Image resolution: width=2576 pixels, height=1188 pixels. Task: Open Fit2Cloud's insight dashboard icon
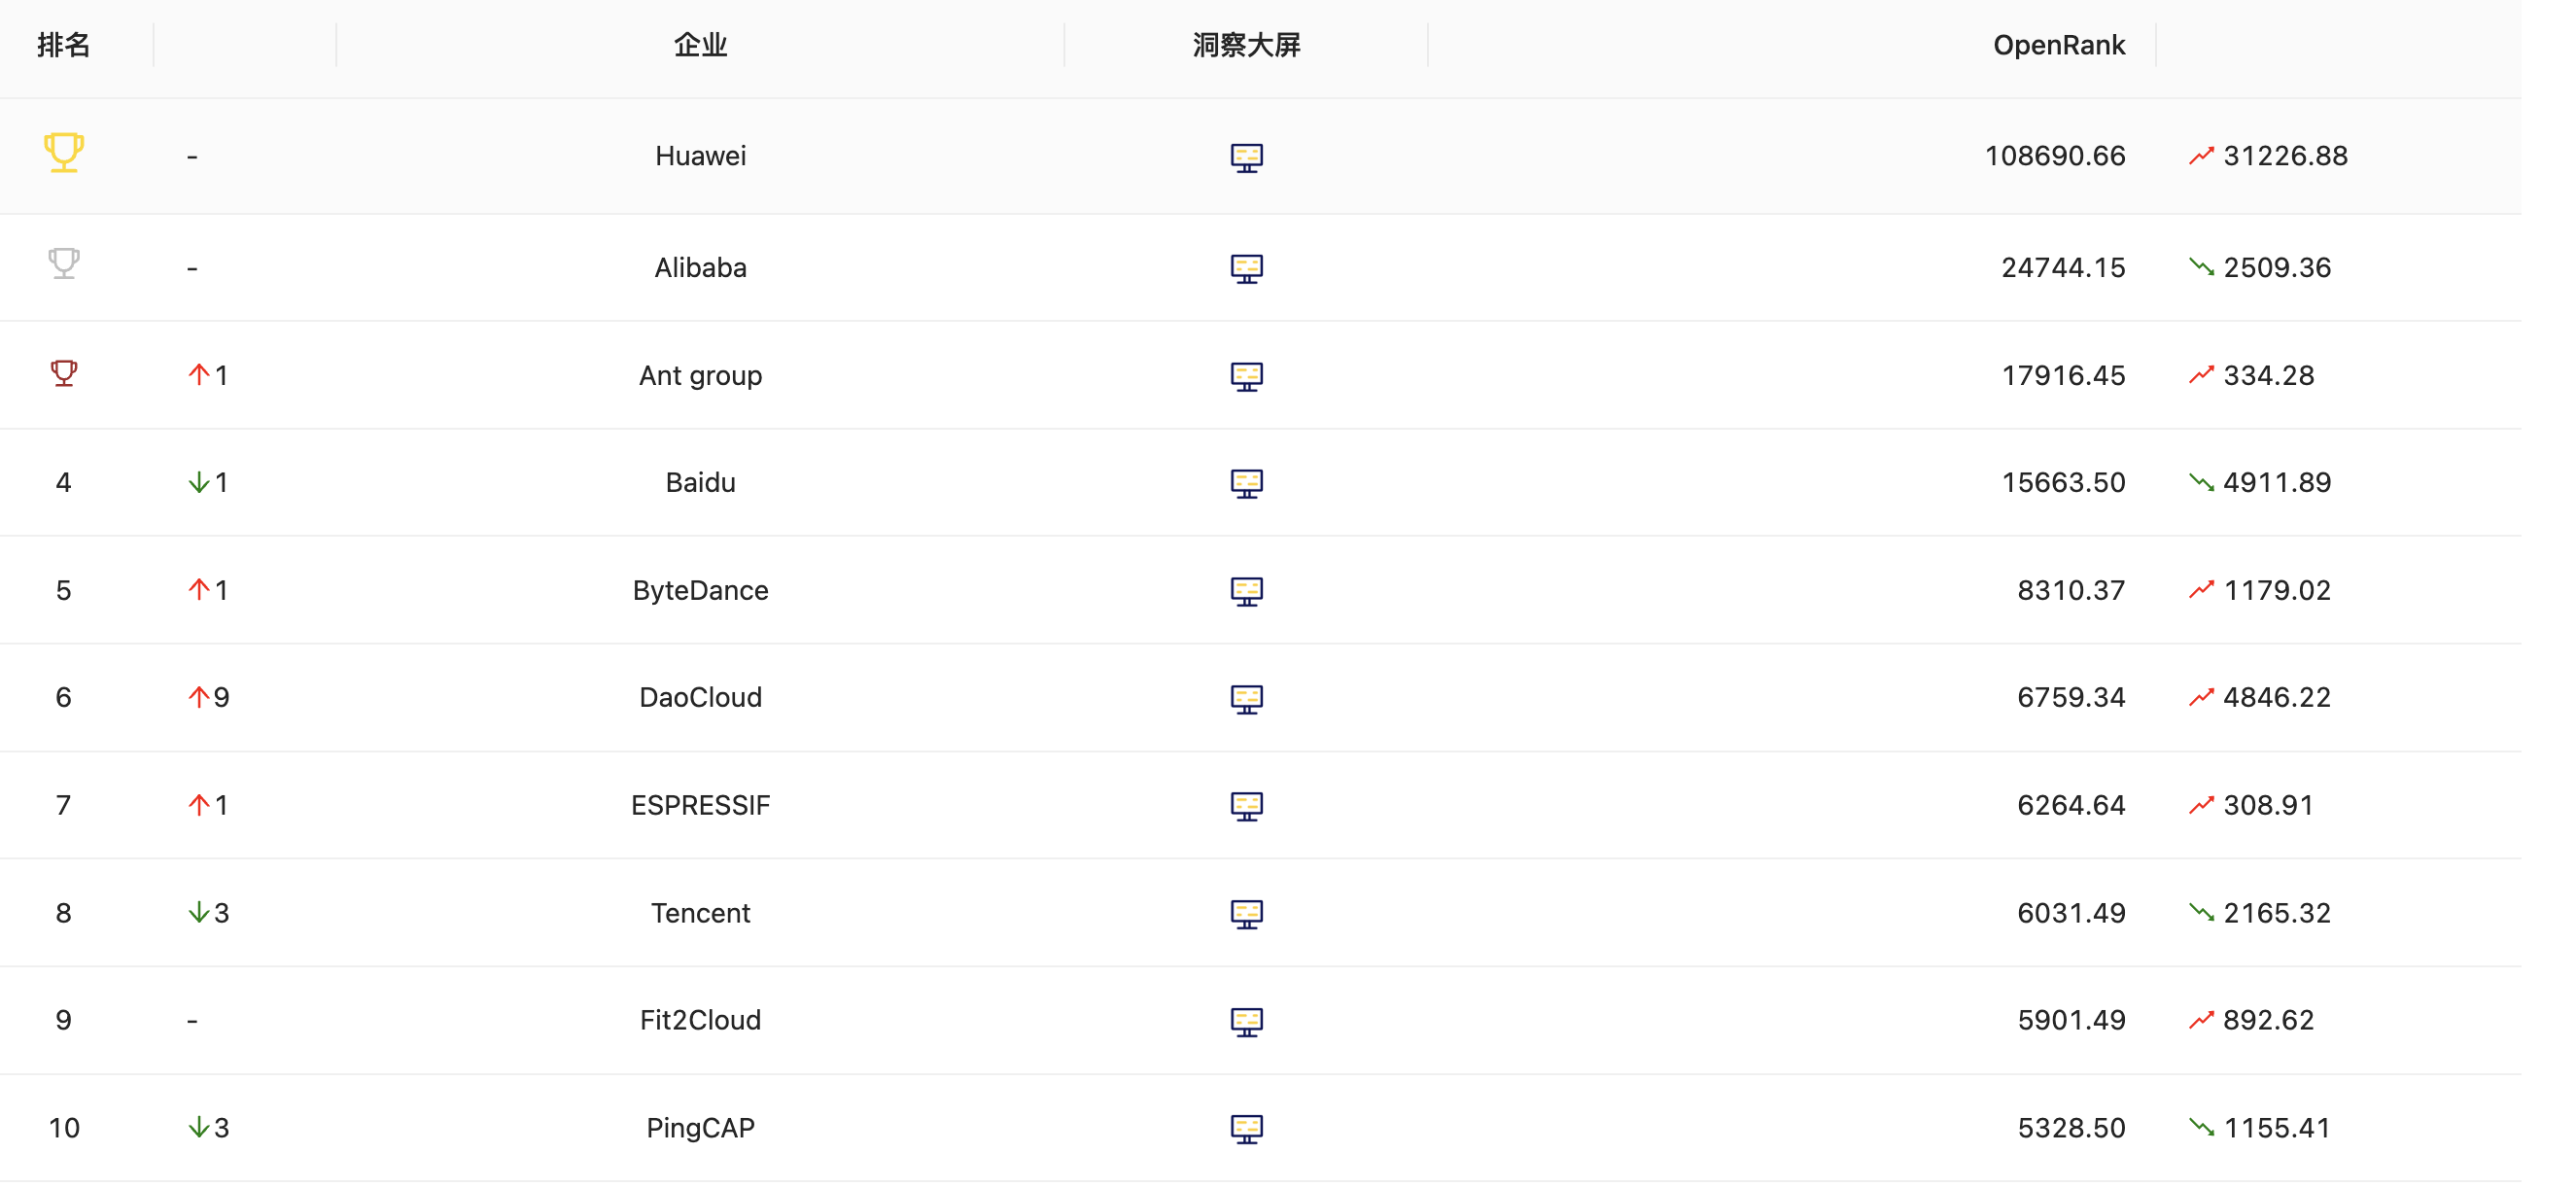[x=1246, y=1021]
